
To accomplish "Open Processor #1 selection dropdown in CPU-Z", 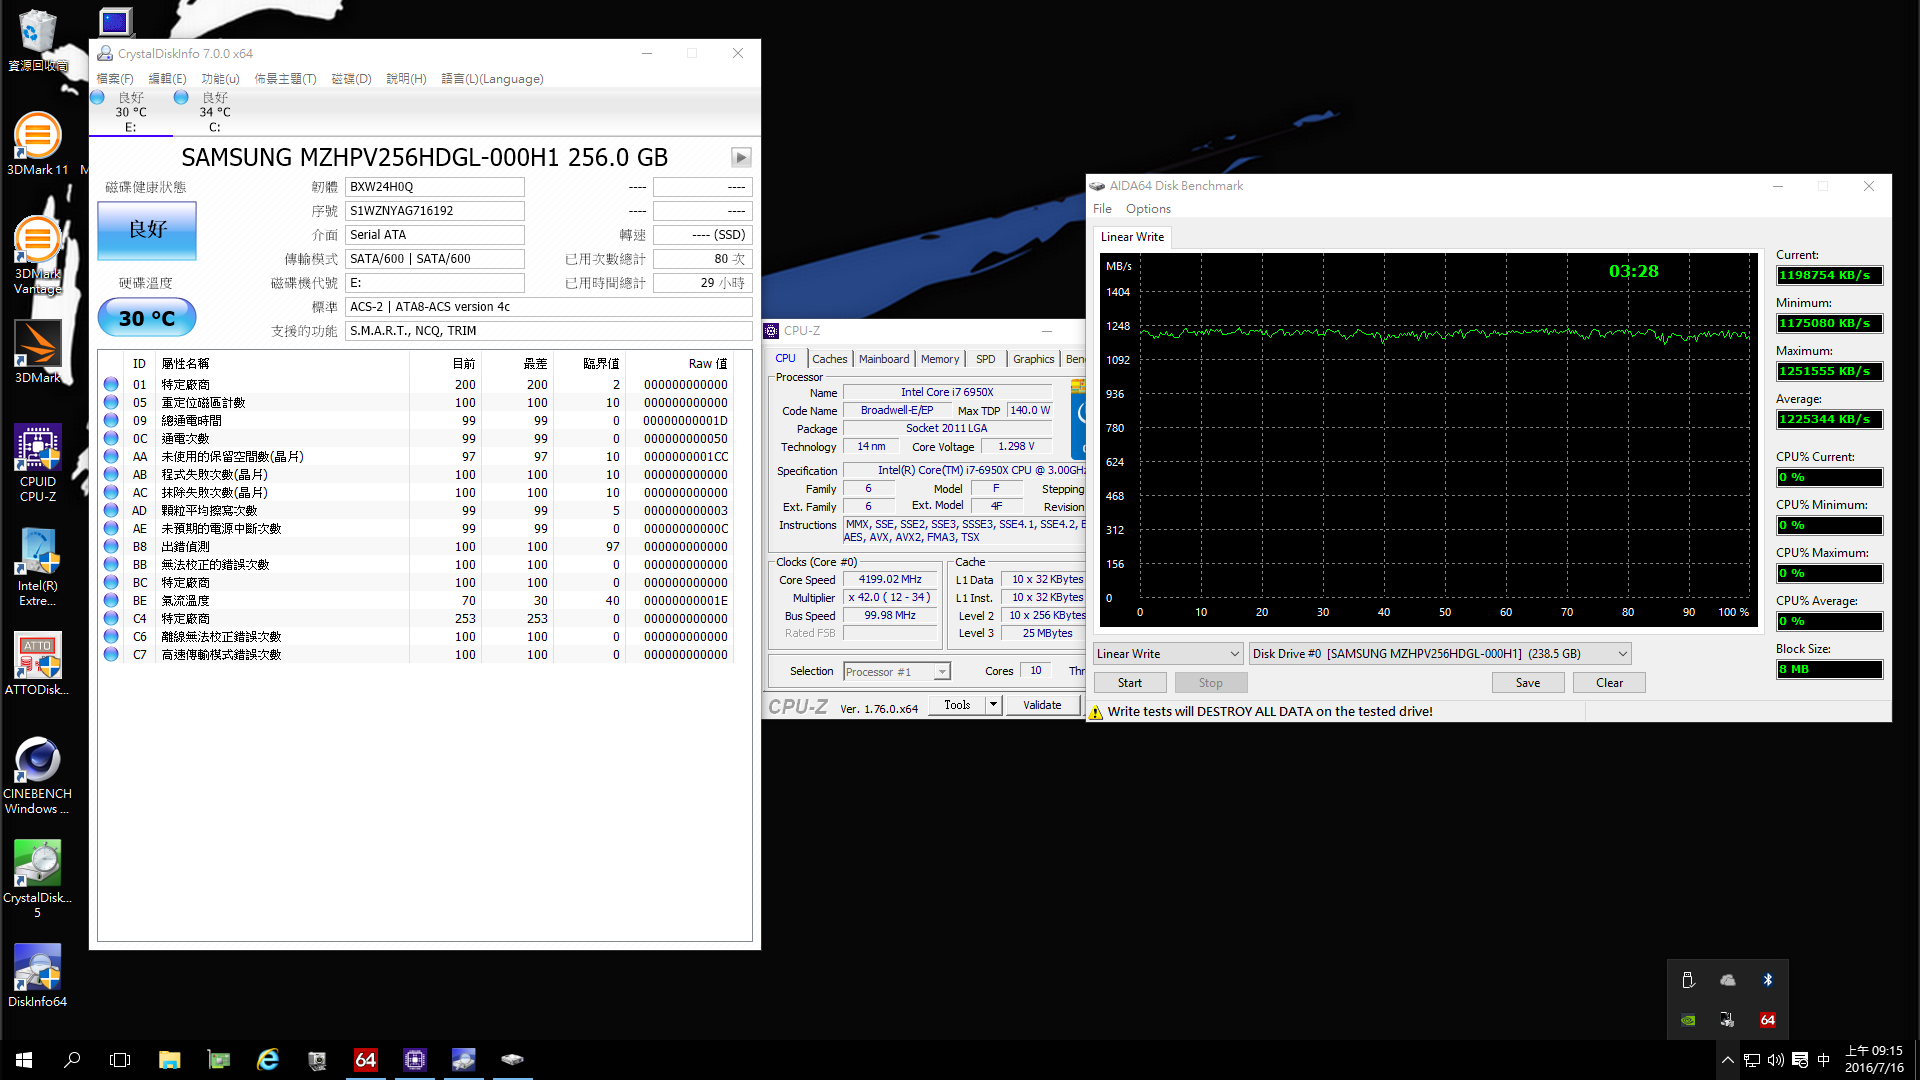I will (x=896, y=672).
